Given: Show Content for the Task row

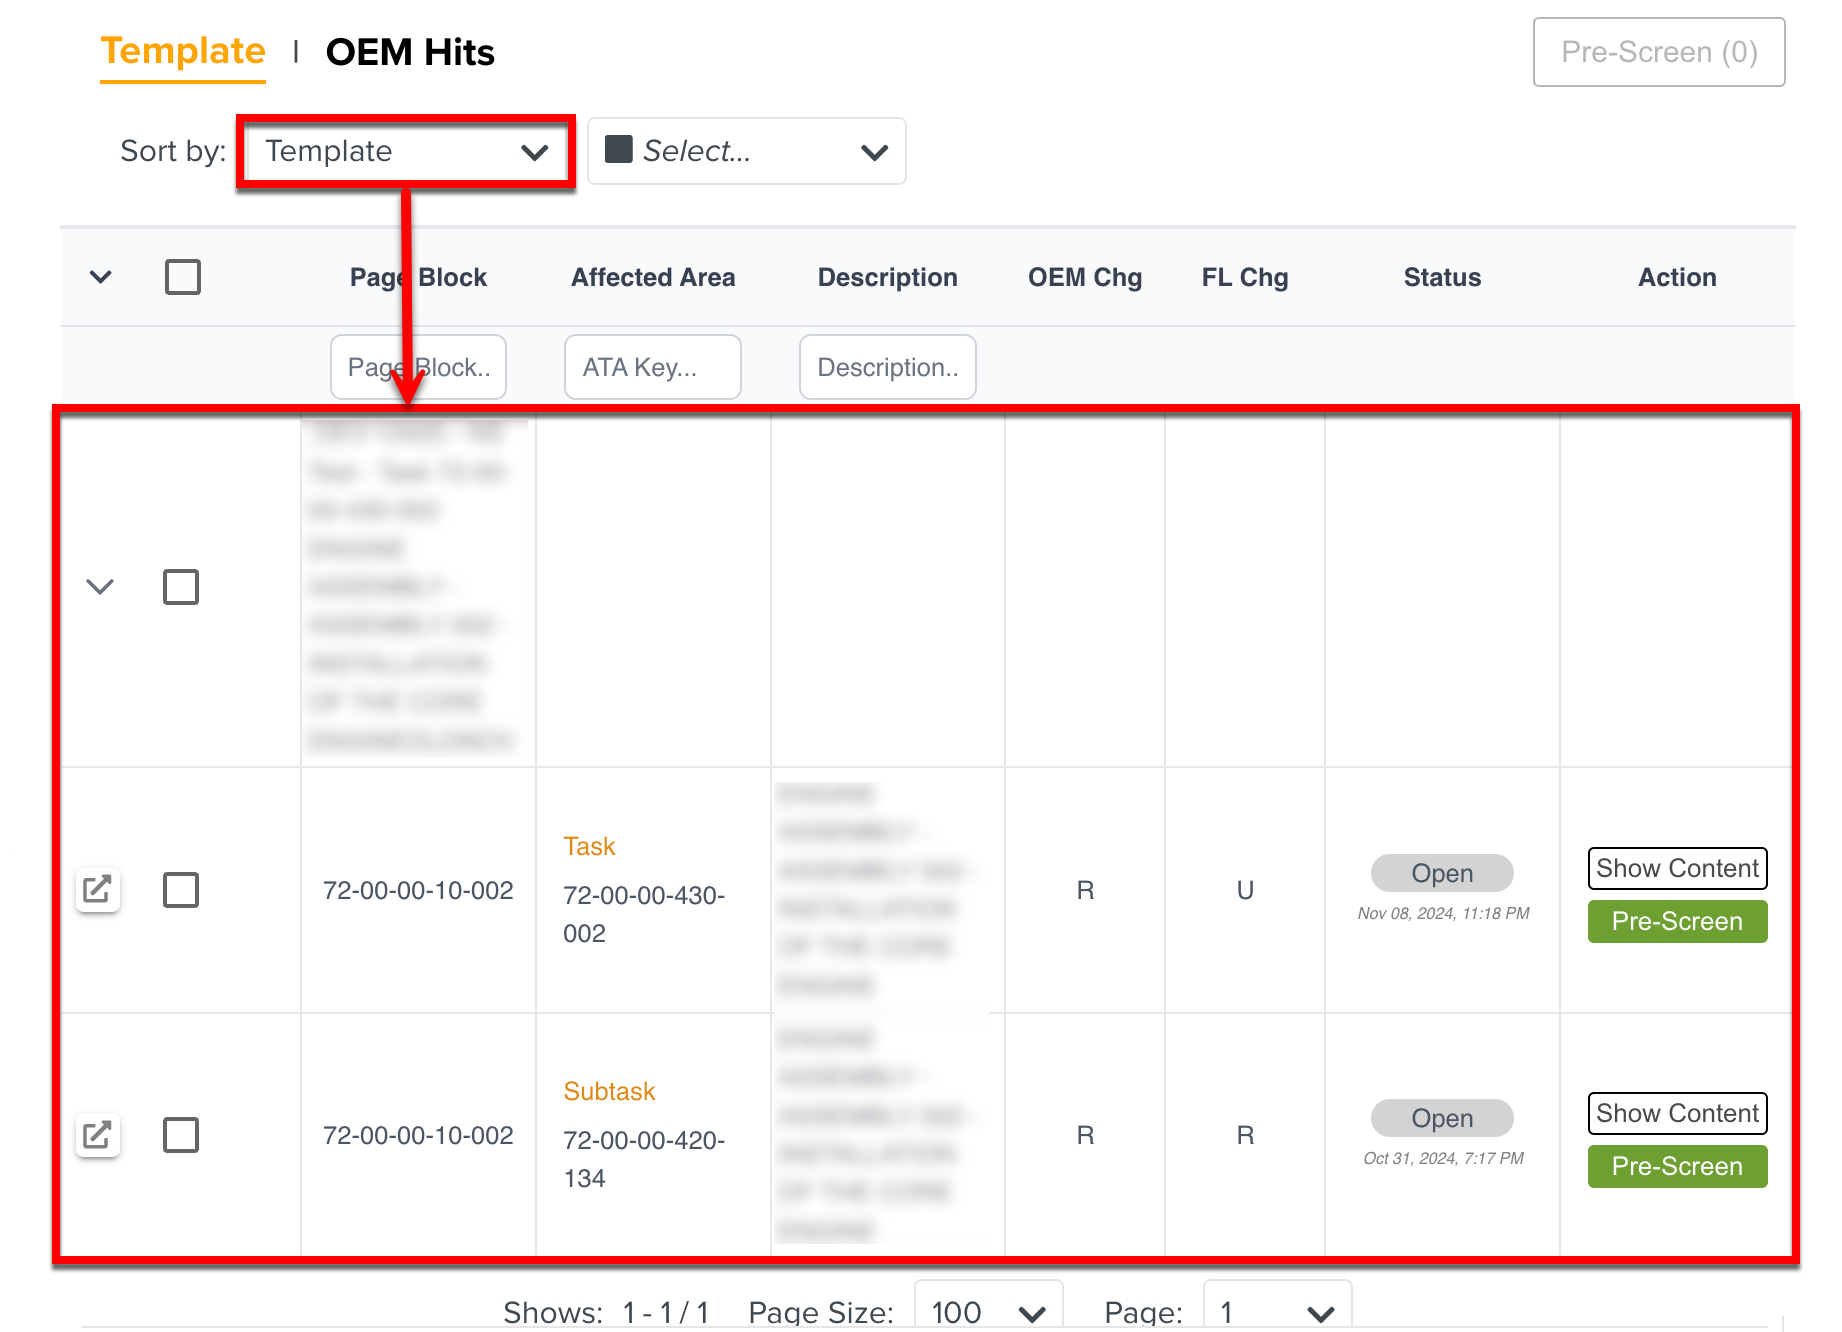Looking at the screenshot, I should click(1676, 868).
